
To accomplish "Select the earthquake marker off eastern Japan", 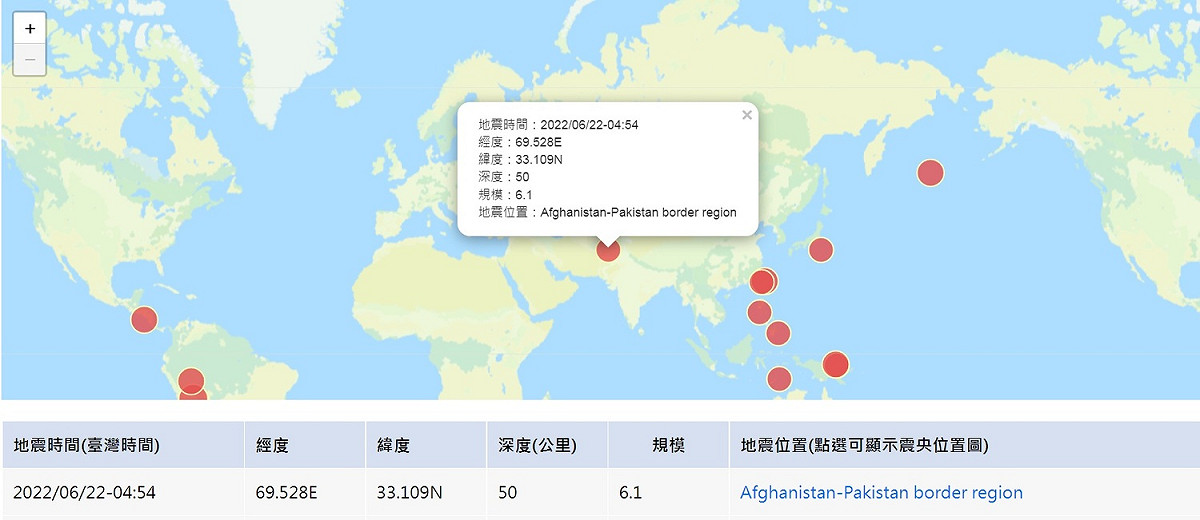I will [x=821, y=250].
